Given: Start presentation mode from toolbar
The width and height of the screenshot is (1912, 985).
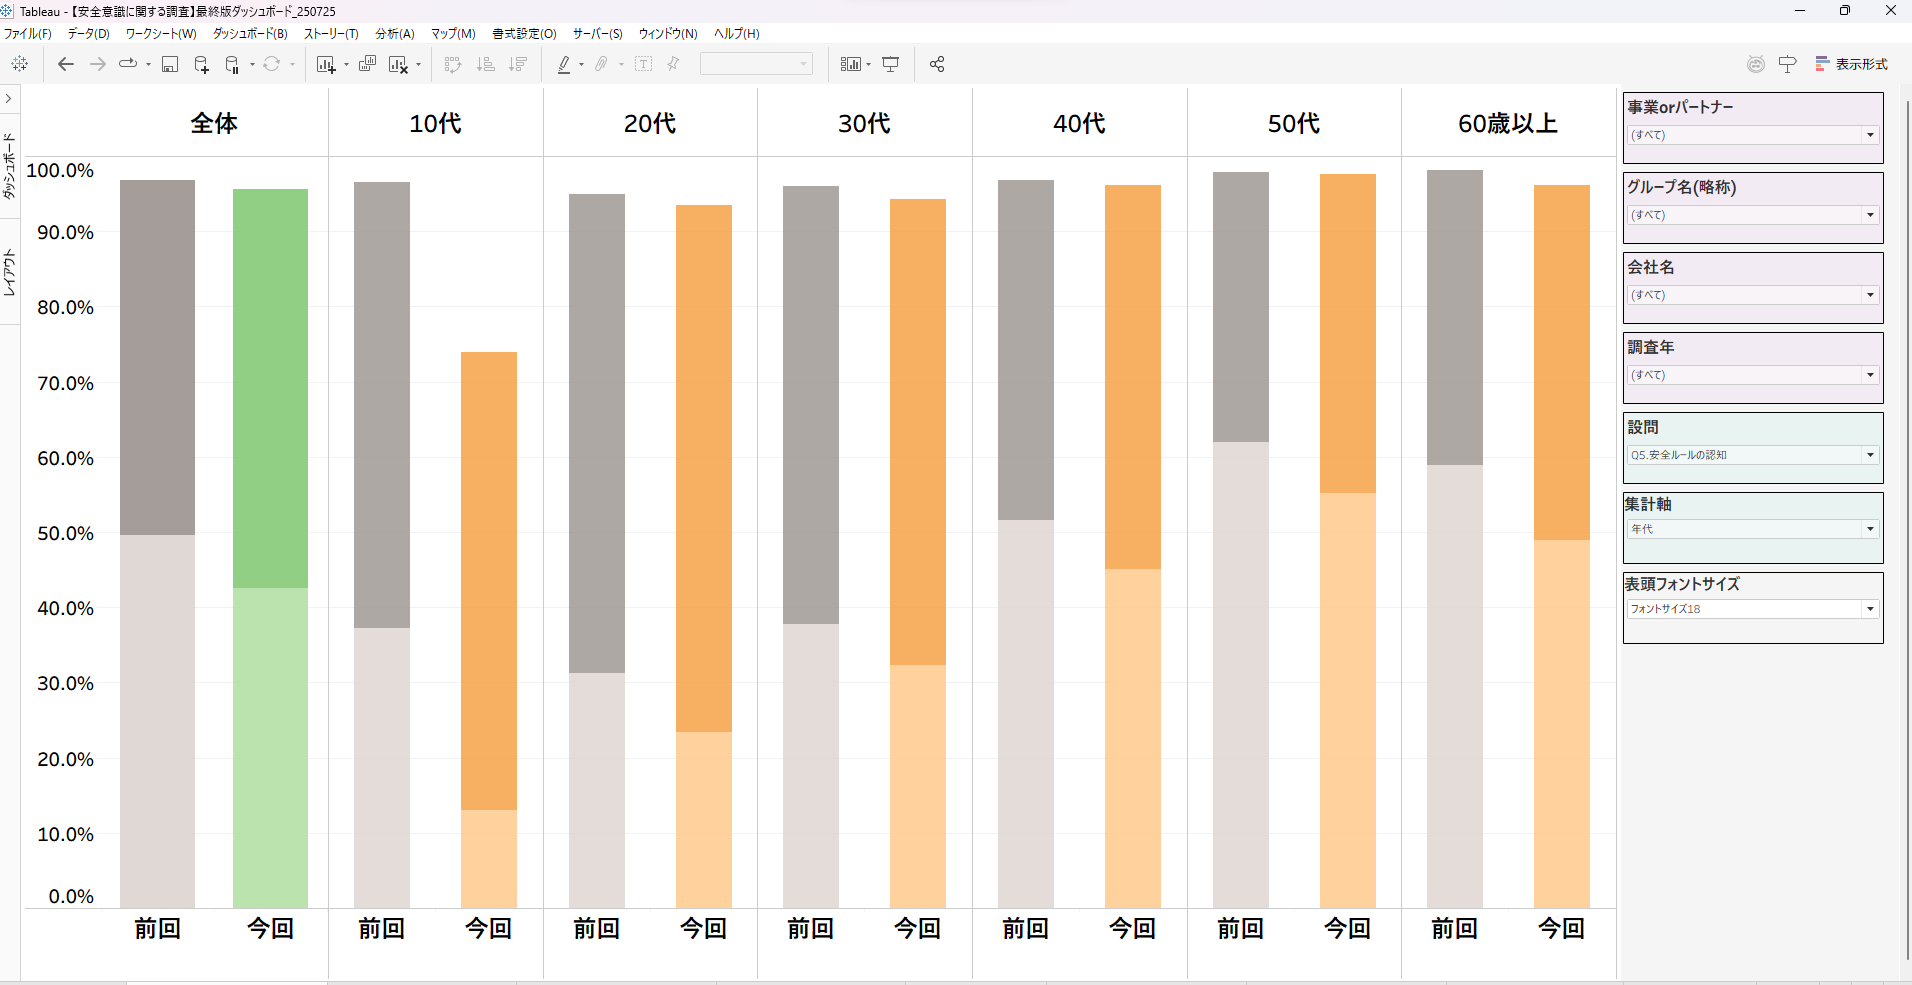Looking at the screenshot, I should pyautogui.click(x=890, y=64).
